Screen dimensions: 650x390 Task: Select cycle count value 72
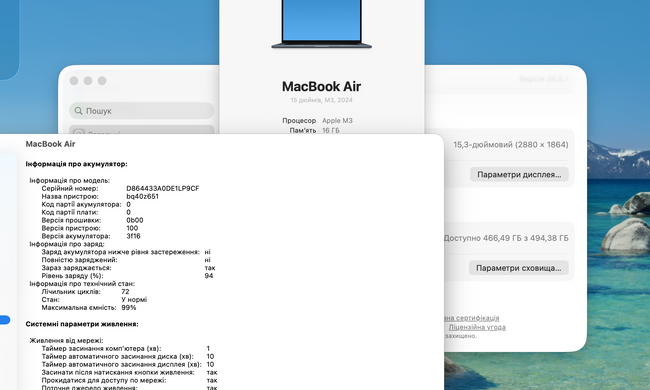click(x=125, y=291)
